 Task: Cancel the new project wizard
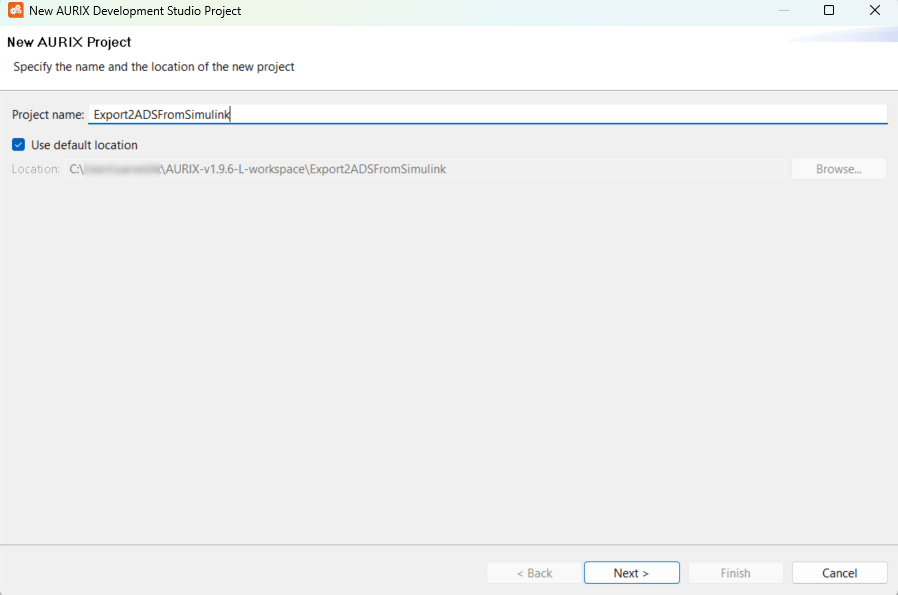(839, 573)
